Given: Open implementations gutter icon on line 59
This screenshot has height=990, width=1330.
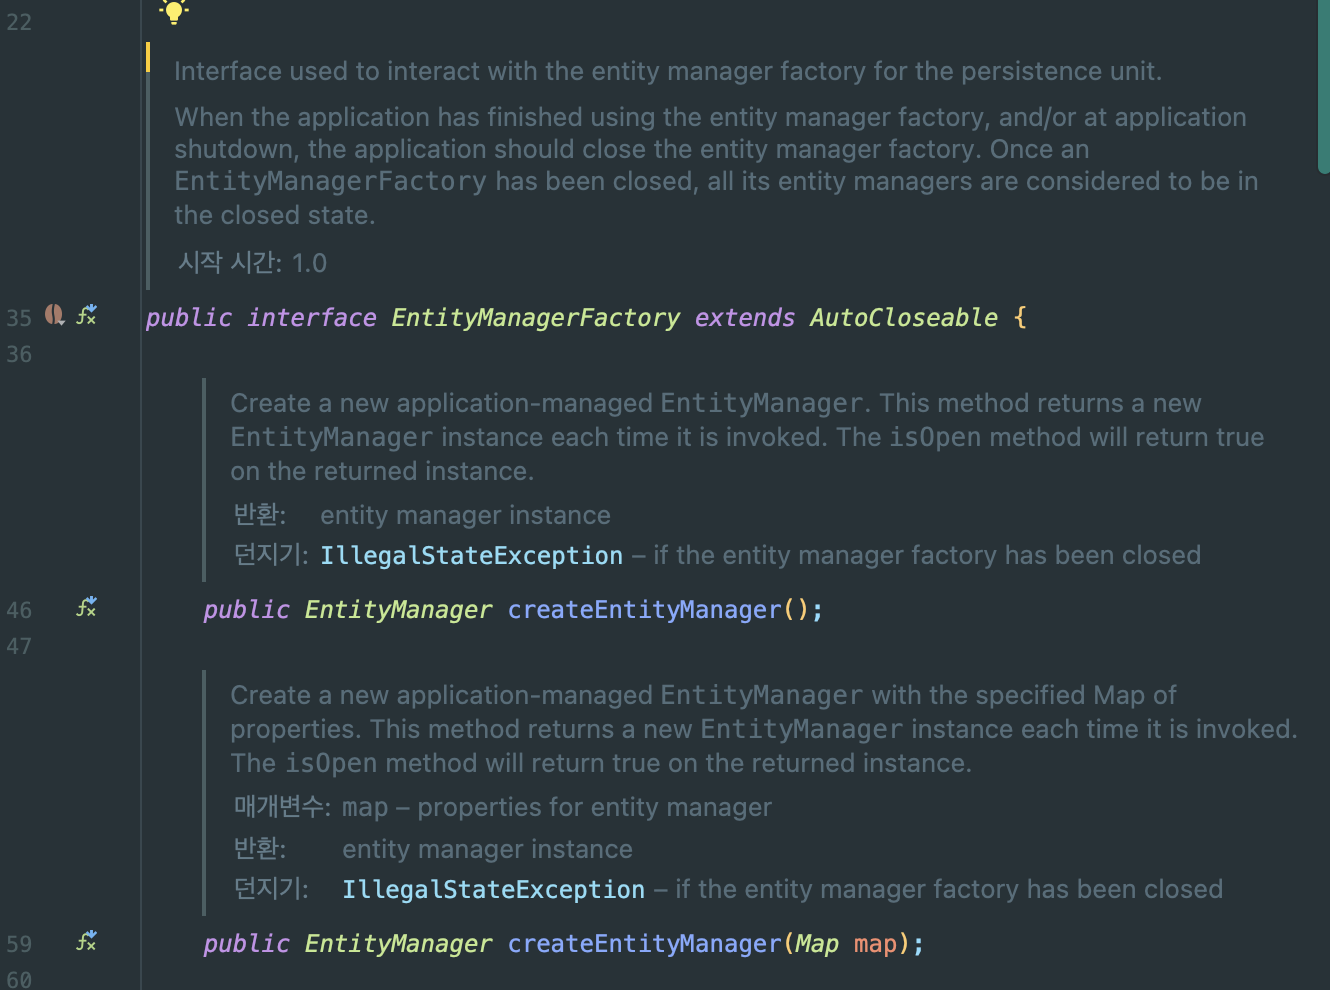Looking at the screenshot, I should coord(87,941).
